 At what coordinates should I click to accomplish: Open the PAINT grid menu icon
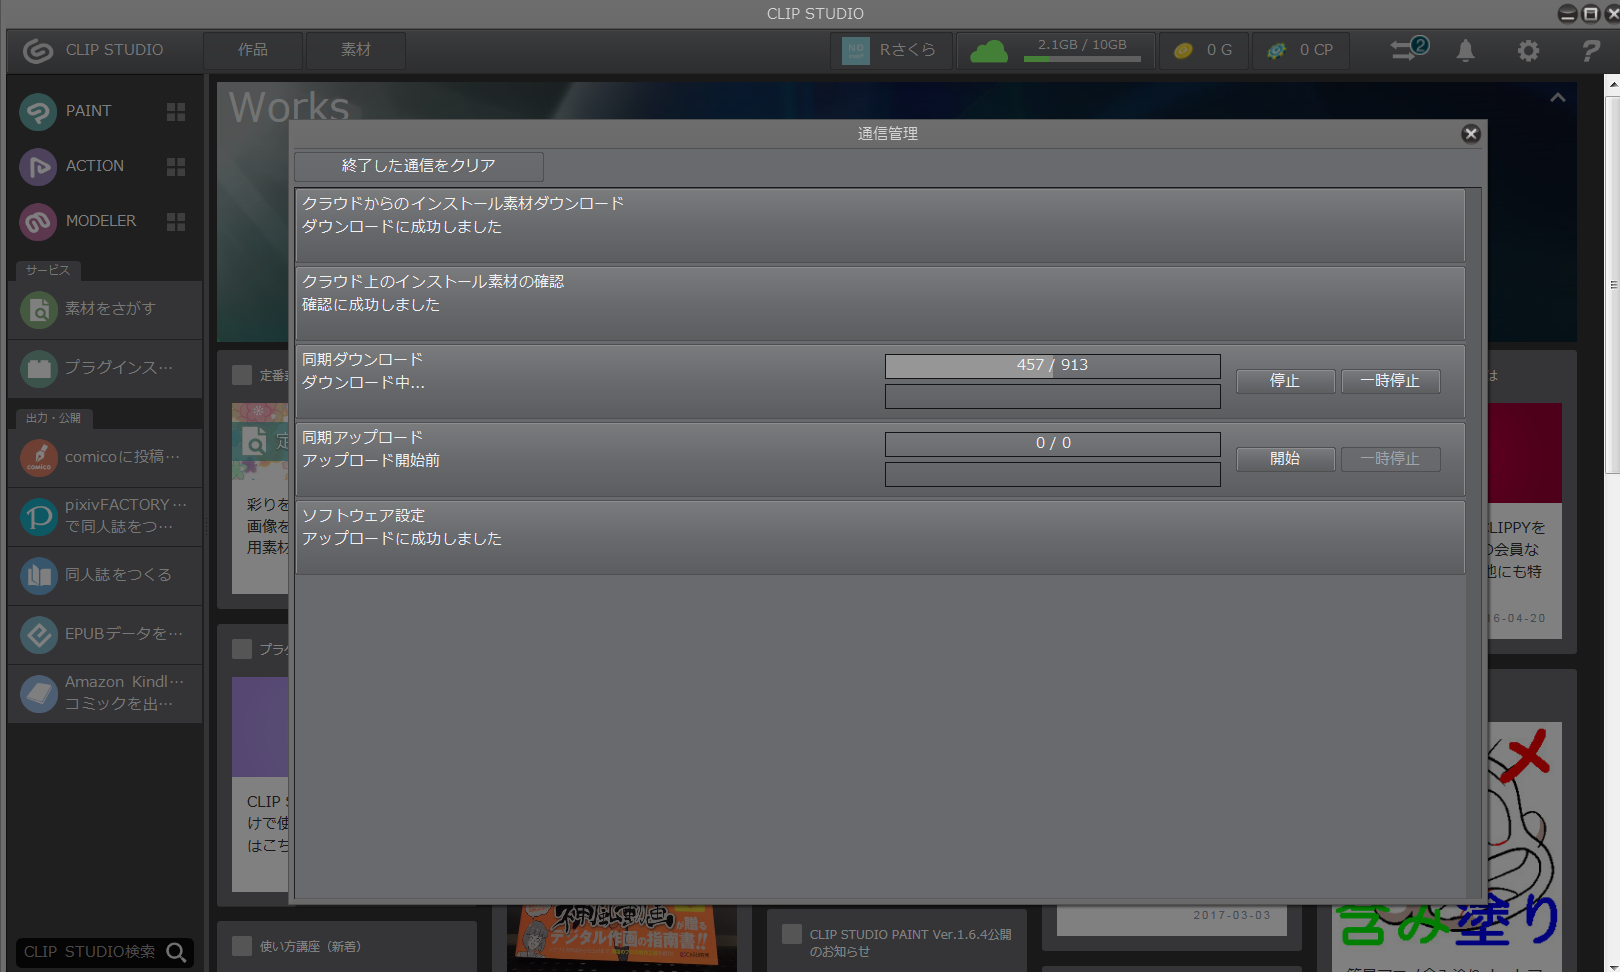click(x=176, y=111)
